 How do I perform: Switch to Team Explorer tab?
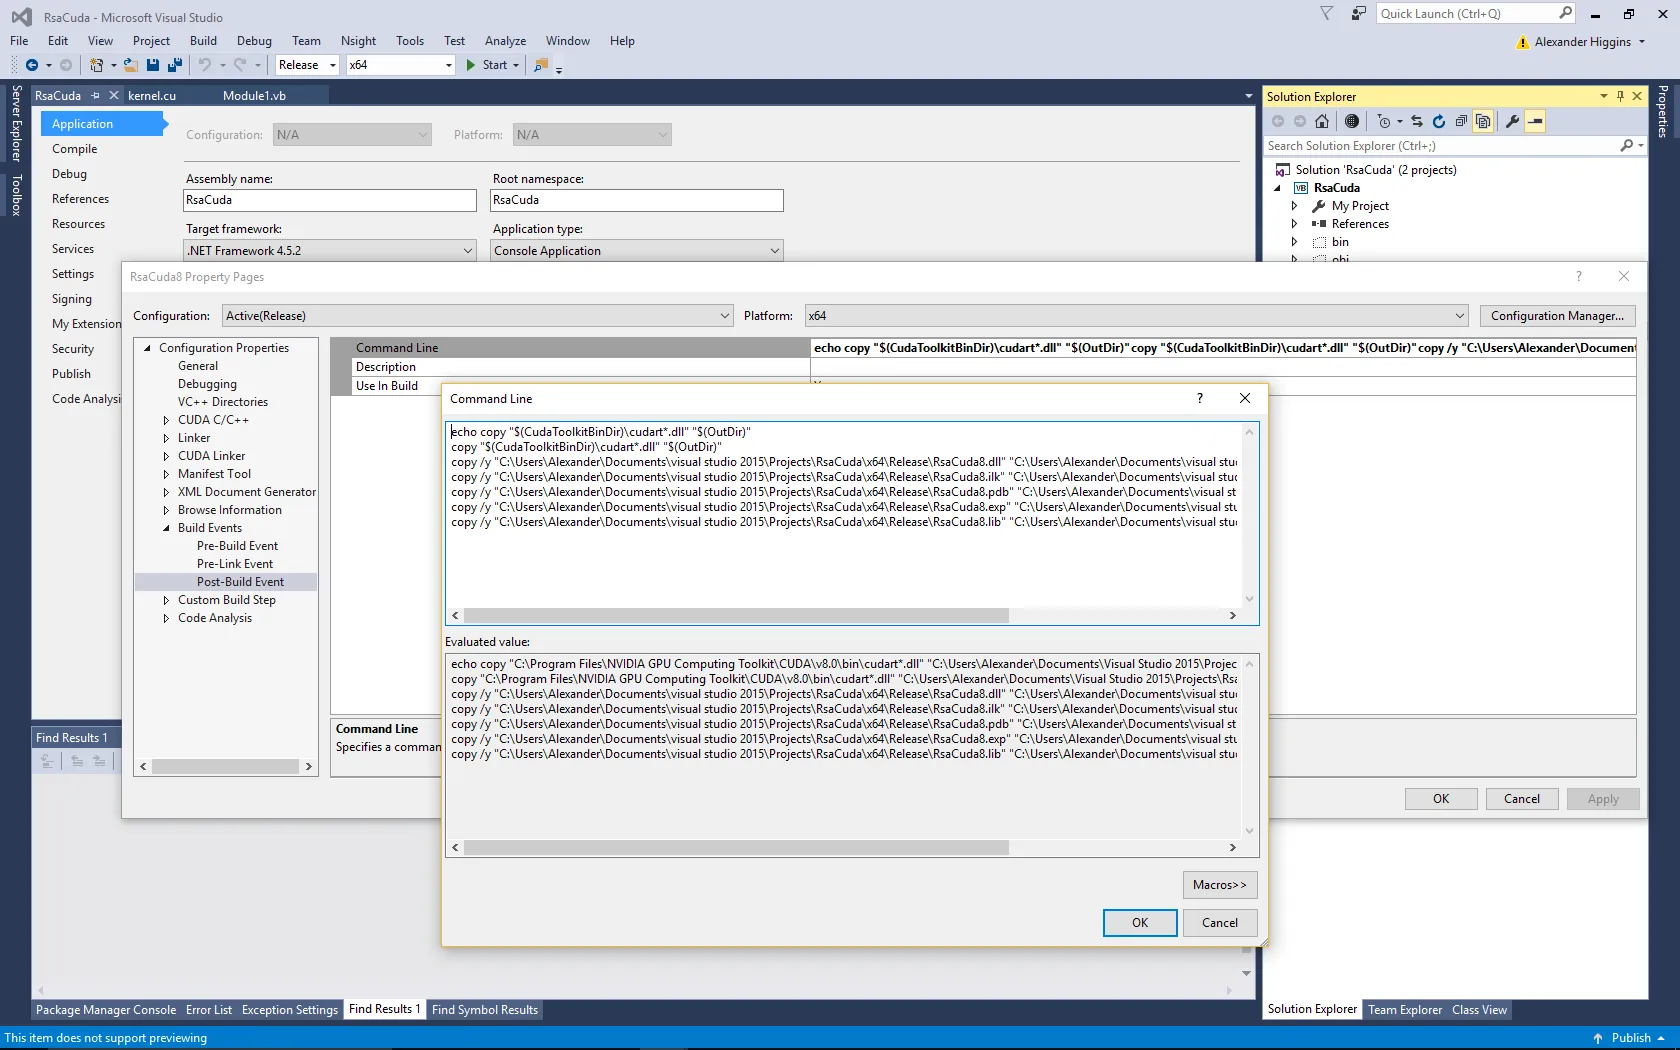[1405, 1010]
